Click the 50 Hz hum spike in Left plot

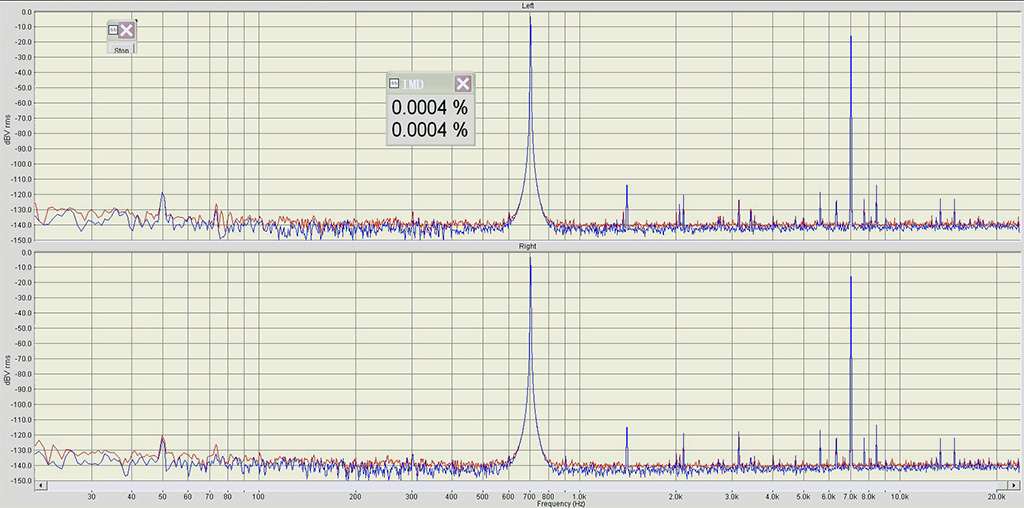[162, 194]
